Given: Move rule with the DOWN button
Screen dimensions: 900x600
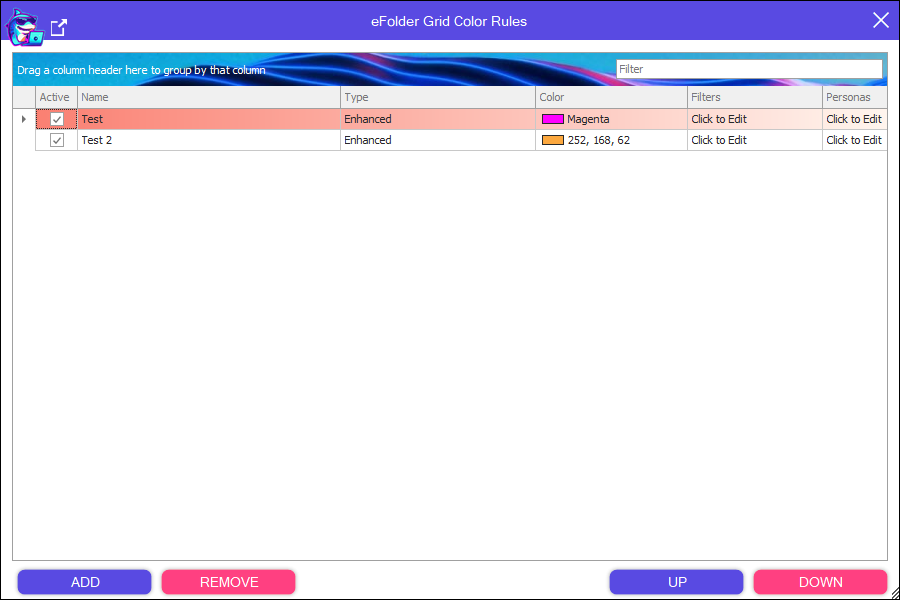Looking at the screenshot, I should [820, 582].
